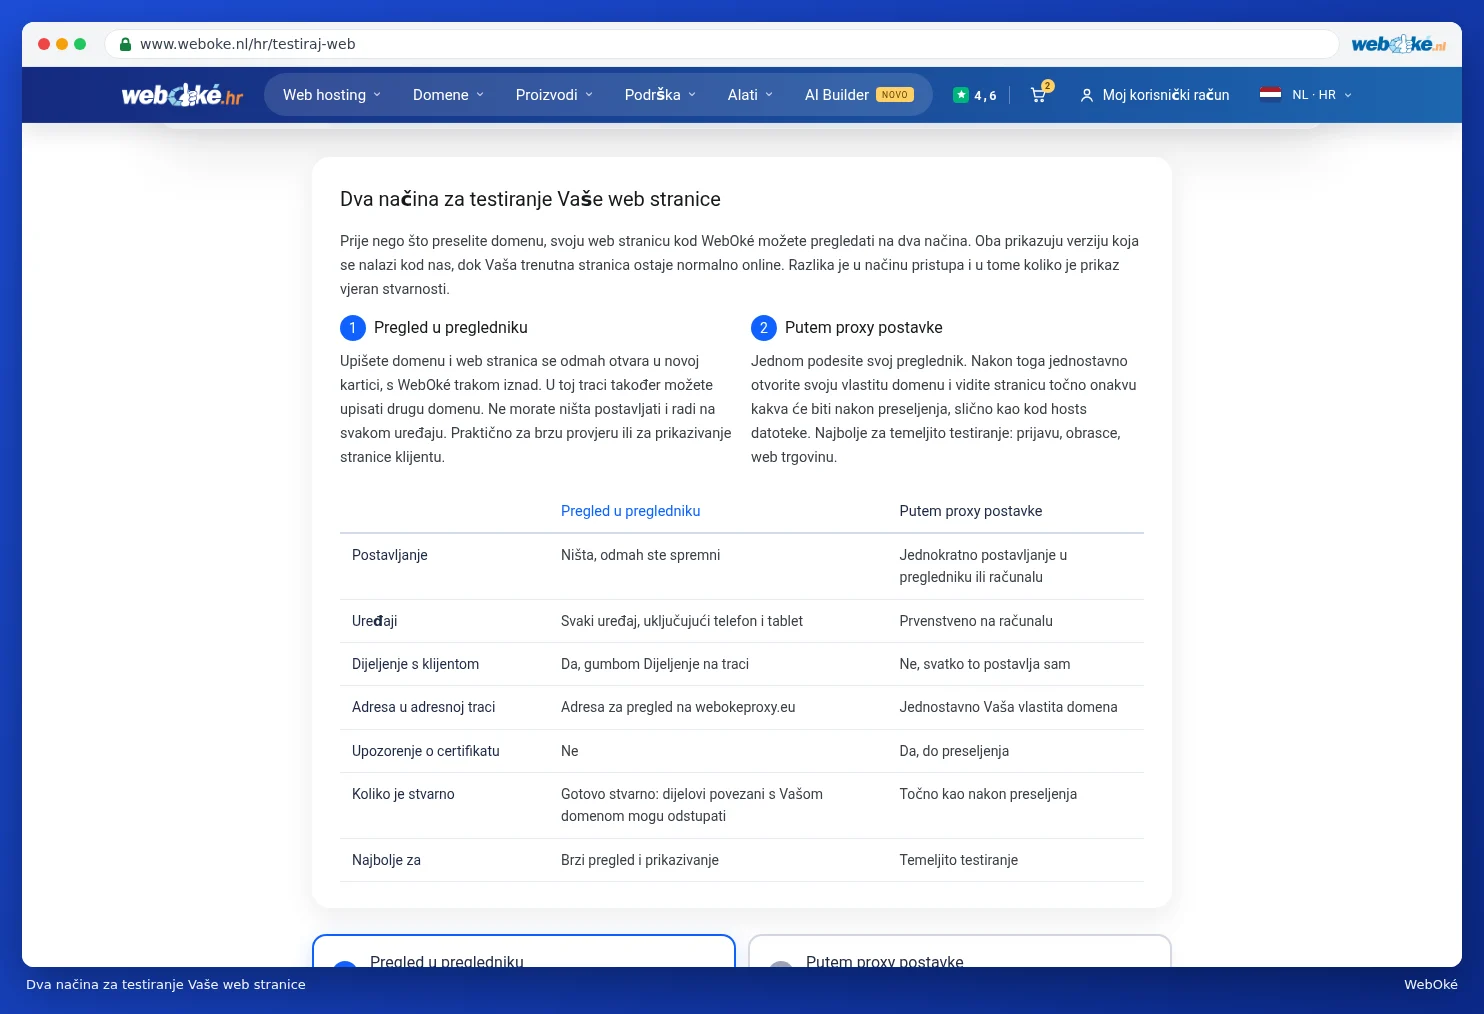
Task: Click cell 'Temeljito testiranje'
Action: pyautogui.click(x=958, y=860)
